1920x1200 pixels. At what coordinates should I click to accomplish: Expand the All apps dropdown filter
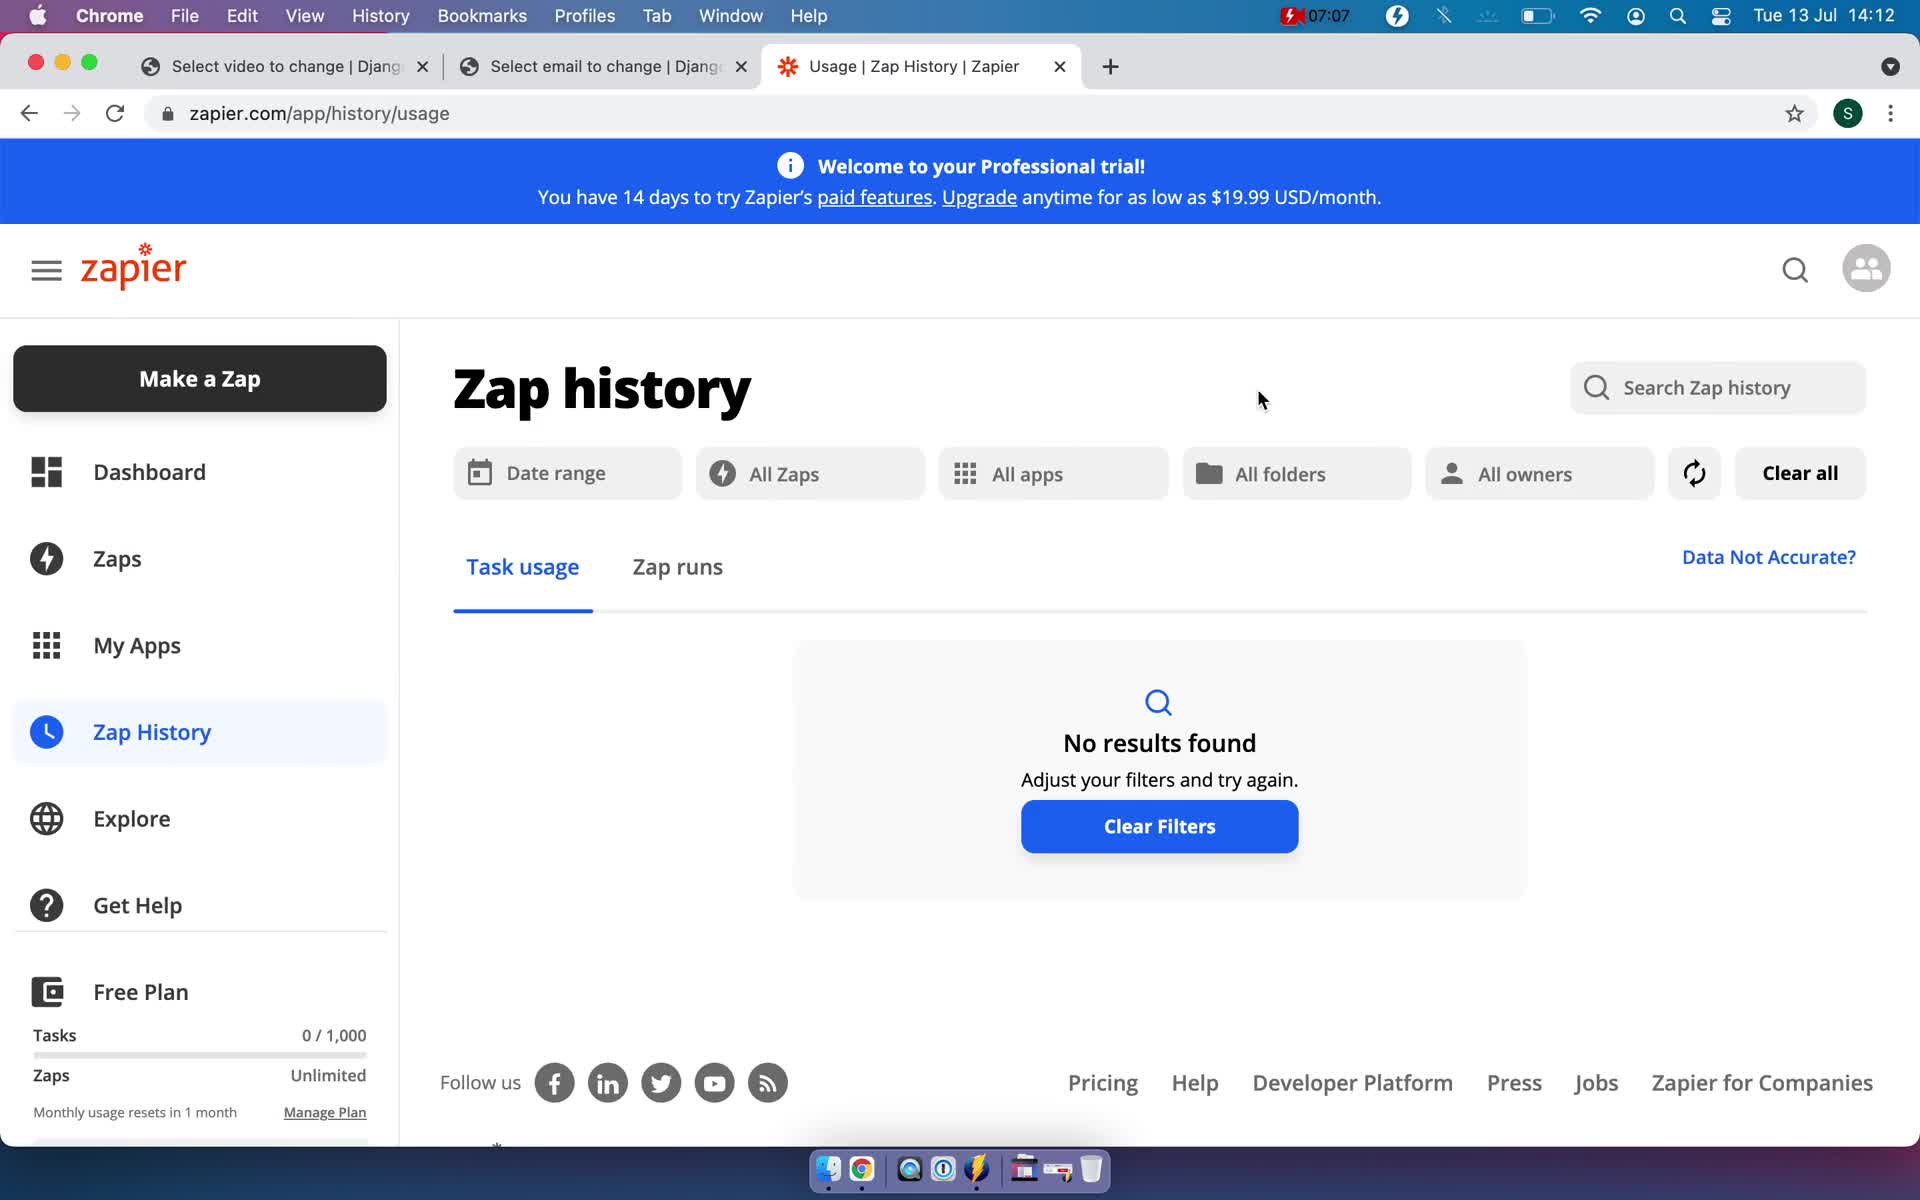1053,473
